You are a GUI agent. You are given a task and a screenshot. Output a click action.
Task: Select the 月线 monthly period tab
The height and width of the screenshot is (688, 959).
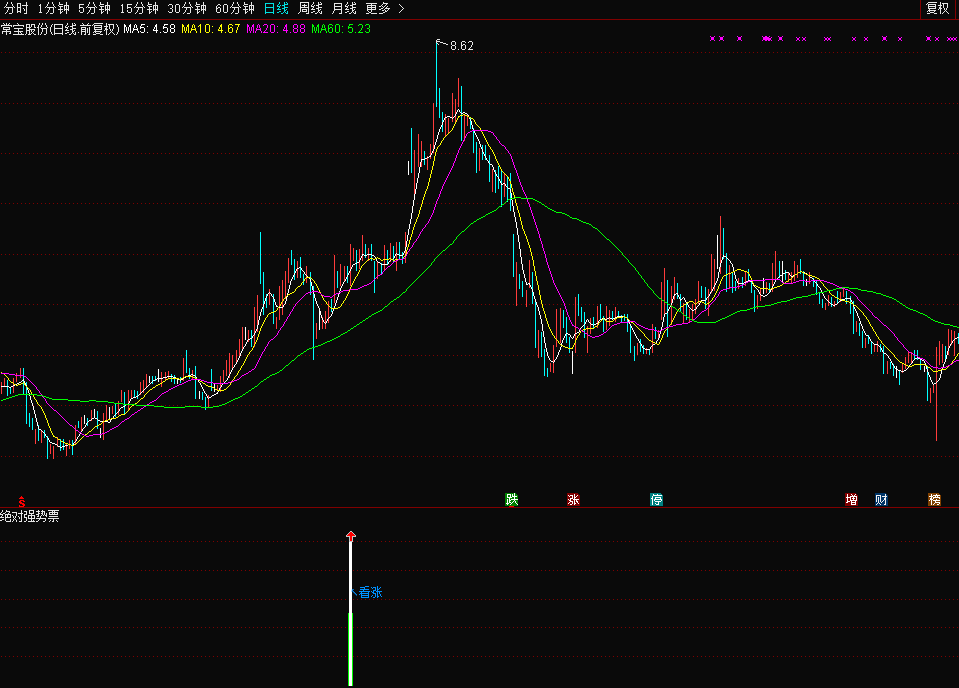click(x=344, y=8)
